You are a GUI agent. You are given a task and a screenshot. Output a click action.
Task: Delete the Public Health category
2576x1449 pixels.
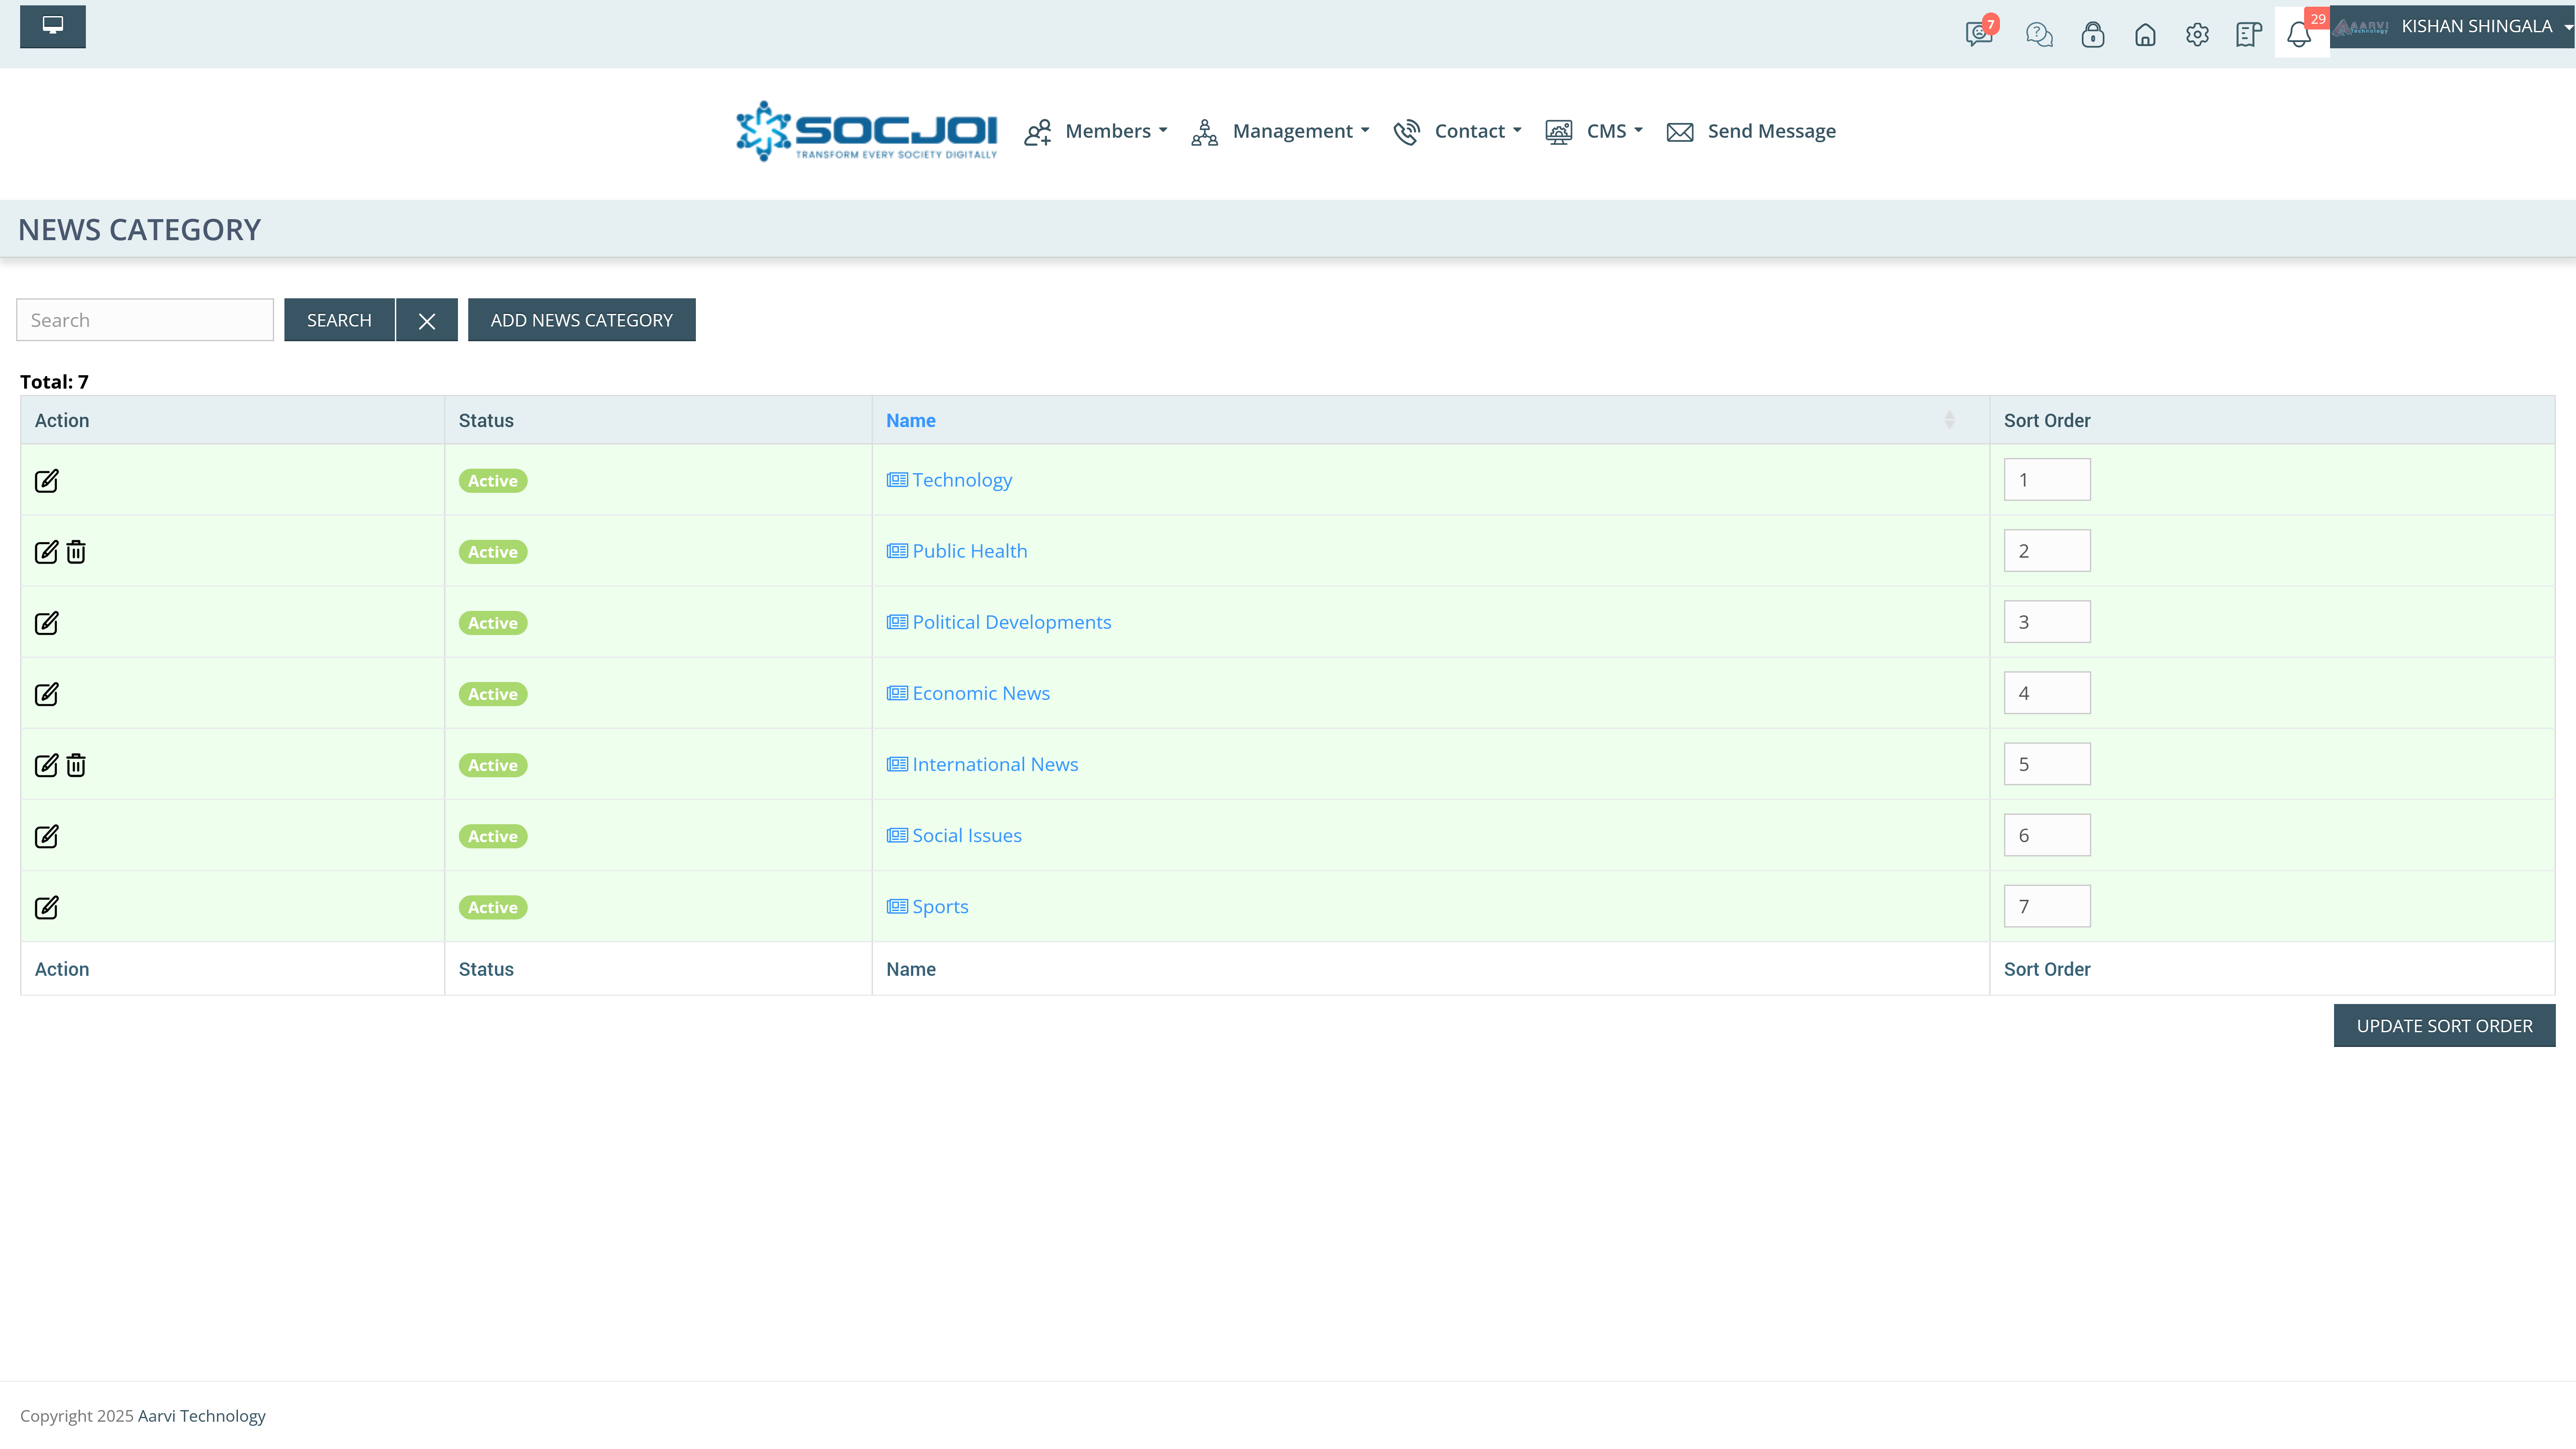(x=76, y=552)
